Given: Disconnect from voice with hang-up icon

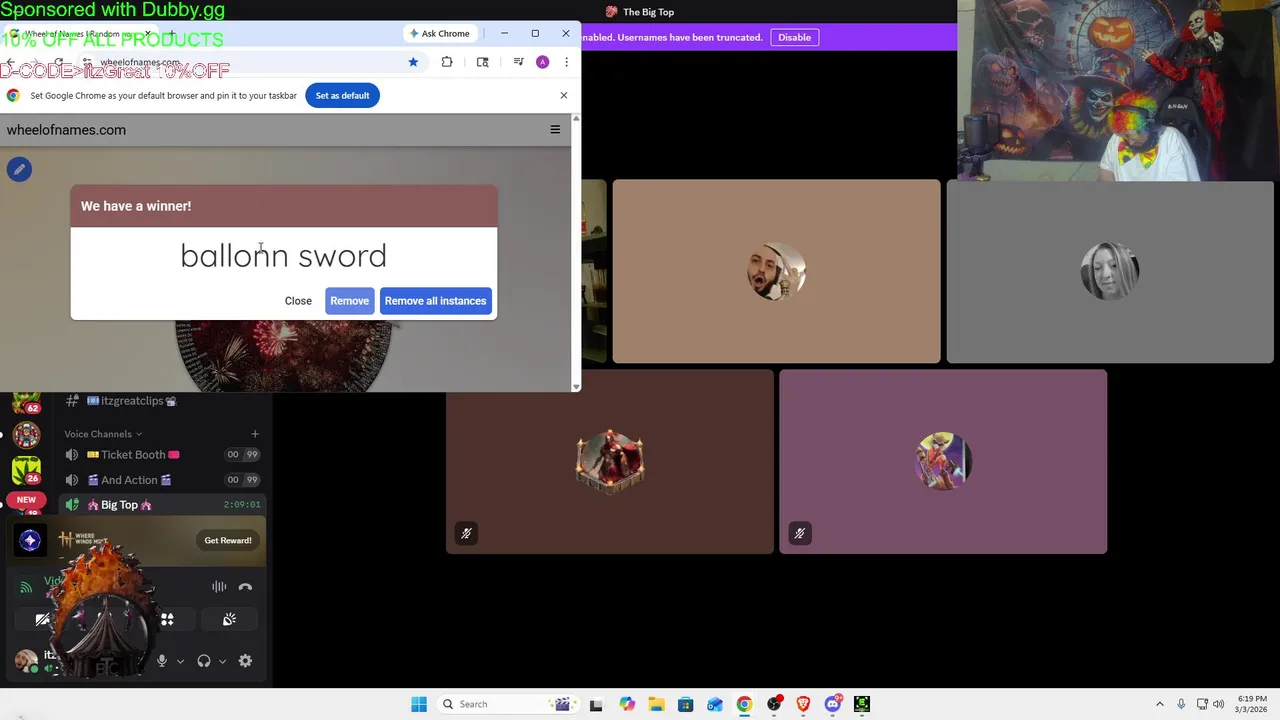Looking at the screenshot, I should pyautogui.click(x=245, y=587).
